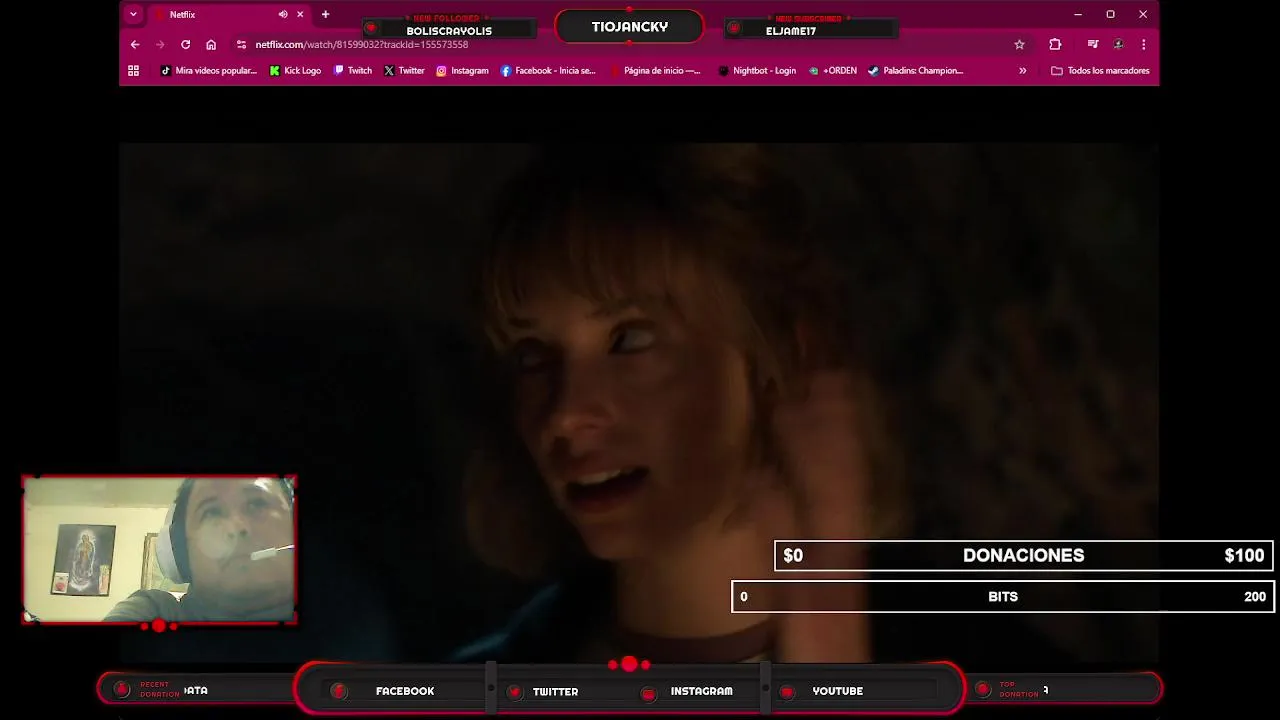Open a new browser tab
1280x720 pixels.
click(x=325, y=14)
